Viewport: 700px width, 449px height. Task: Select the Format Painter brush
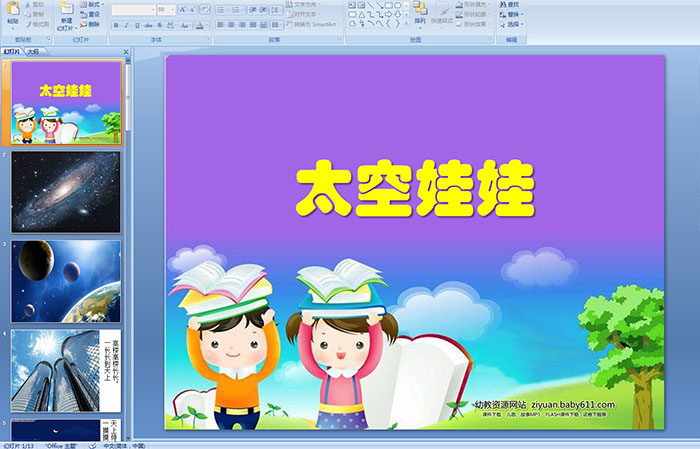[x=28, y=24]
